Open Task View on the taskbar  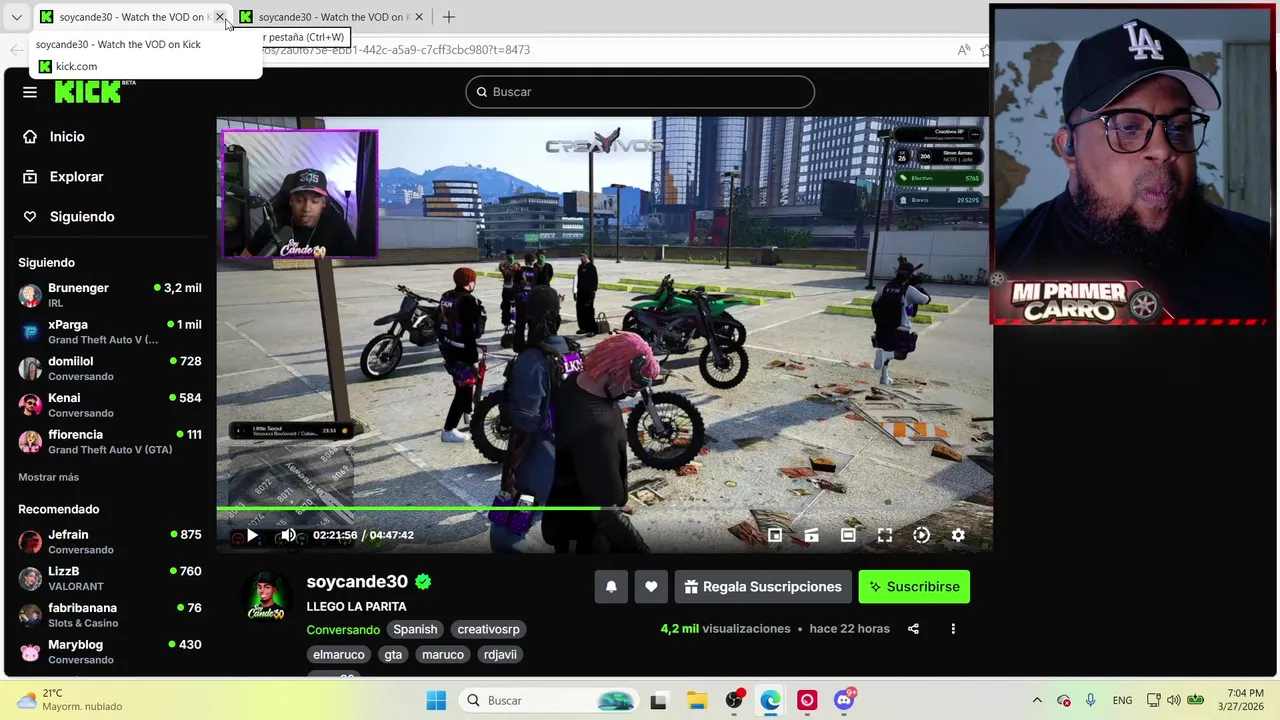coord(658,701)
